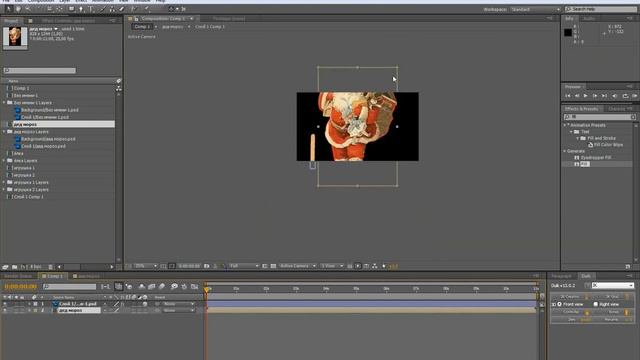Collapse Animation Presets tree node
Viewport: 640px width, 360px height.
(x=565, y=125)
